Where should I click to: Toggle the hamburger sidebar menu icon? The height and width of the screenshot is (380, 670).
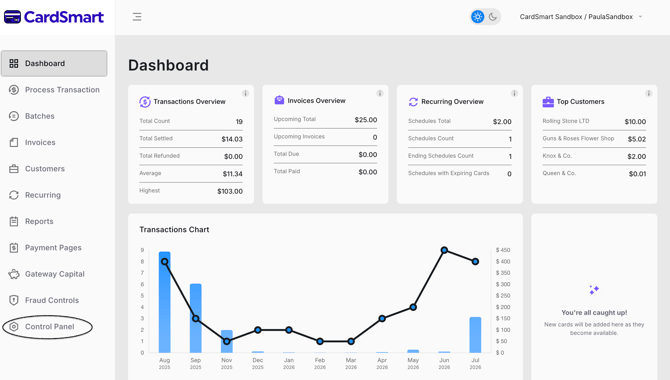pos(137,17)
